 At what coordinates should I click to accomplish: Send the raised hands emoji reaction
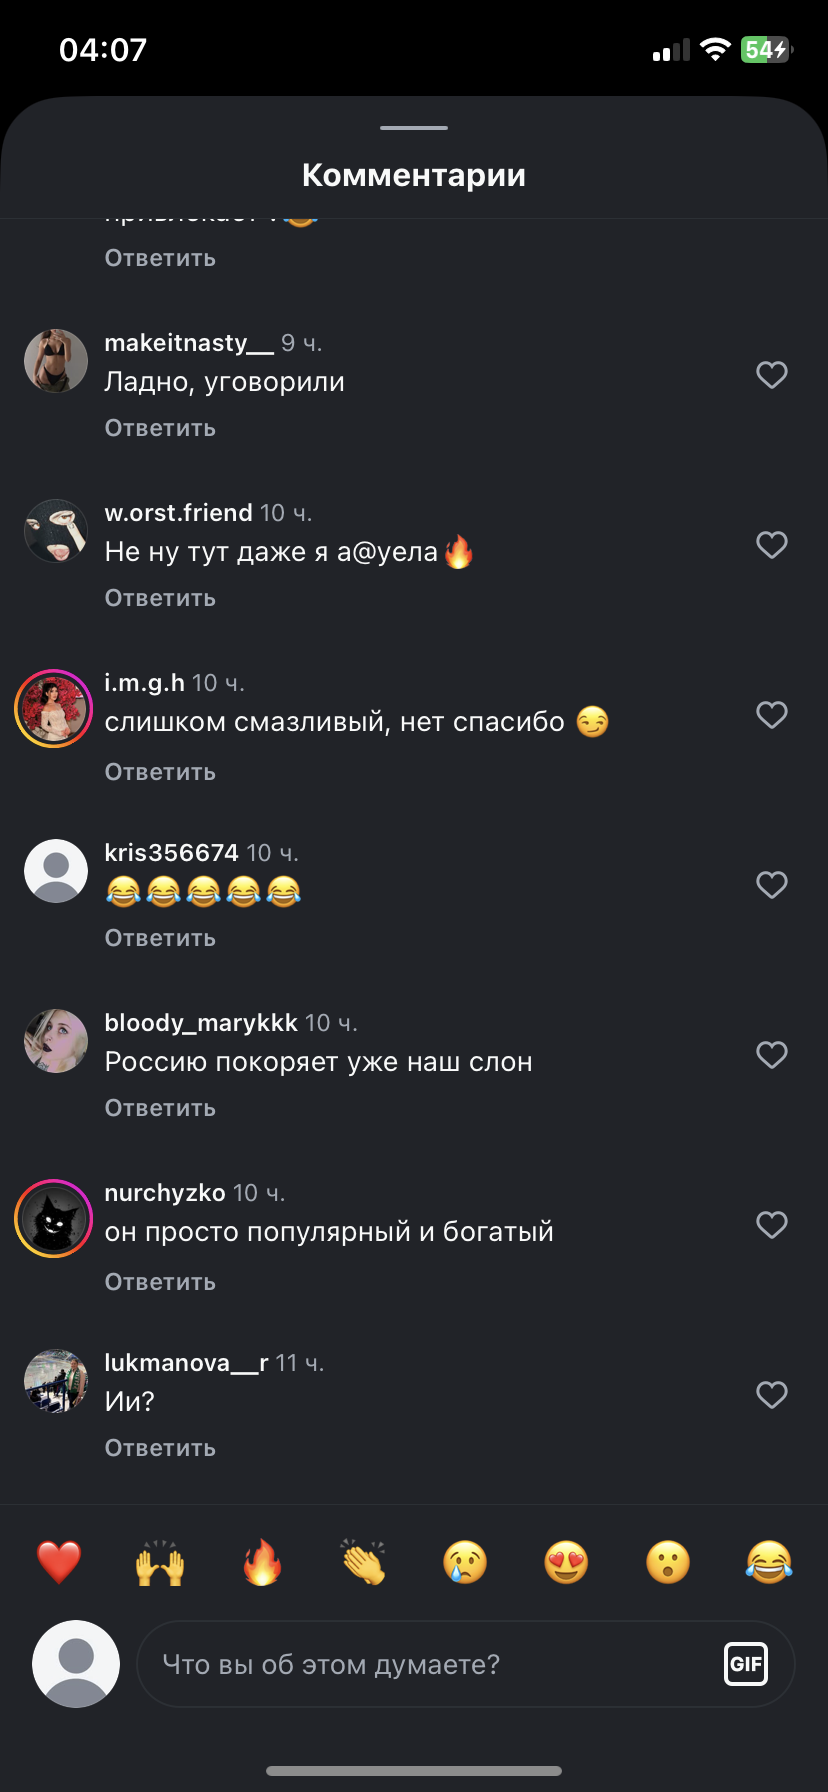pyautogui.click(x=160, y=1562)
